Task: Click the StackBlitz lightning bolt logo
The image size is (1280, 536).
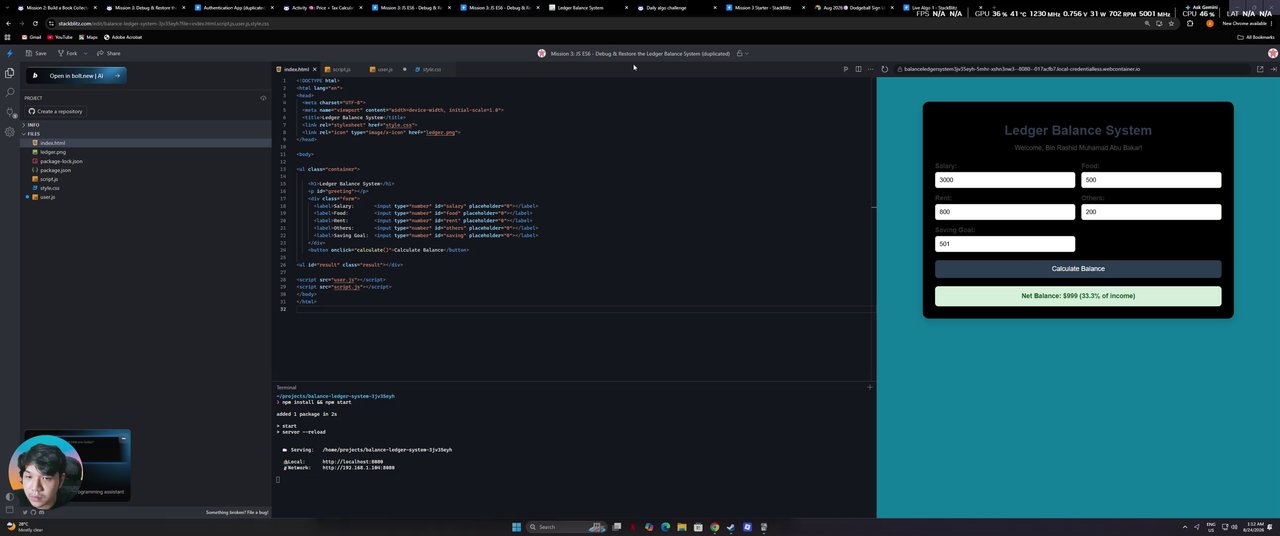Action: coord(9,53)
